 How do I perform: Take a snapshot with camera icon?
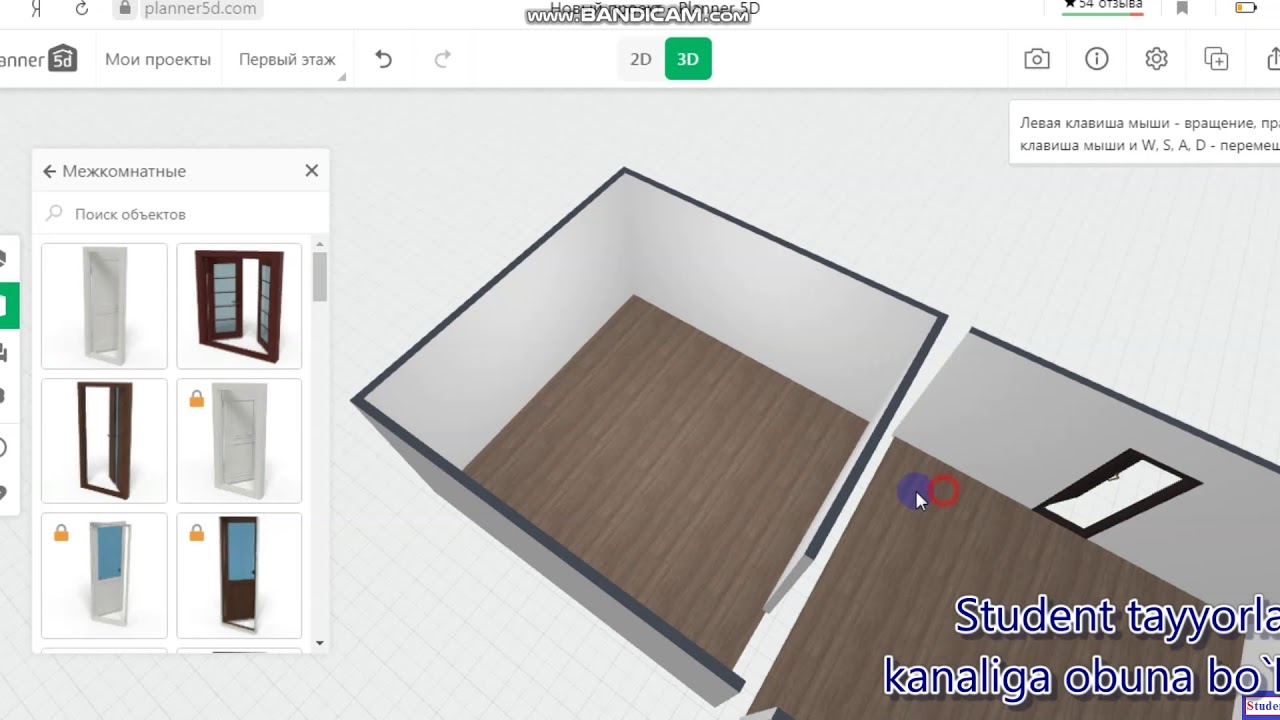(x=1037, y=59)
